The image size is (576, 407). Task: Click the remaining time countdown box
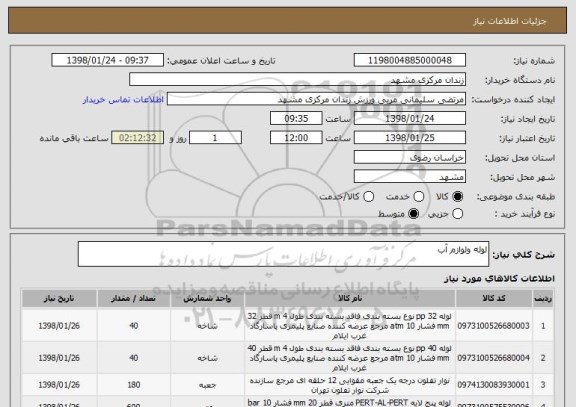pyautogui.click(x=137, y=138)
